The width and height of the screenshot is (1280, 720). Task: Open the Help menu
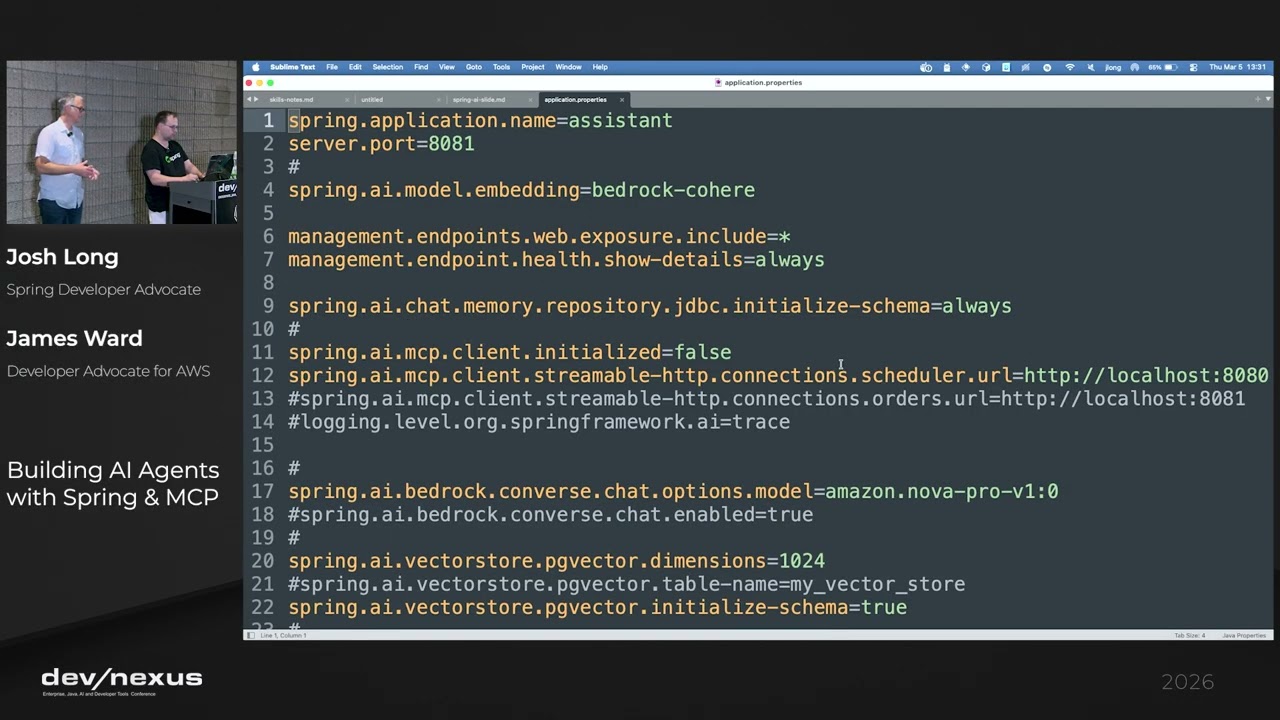coord(600,67)
